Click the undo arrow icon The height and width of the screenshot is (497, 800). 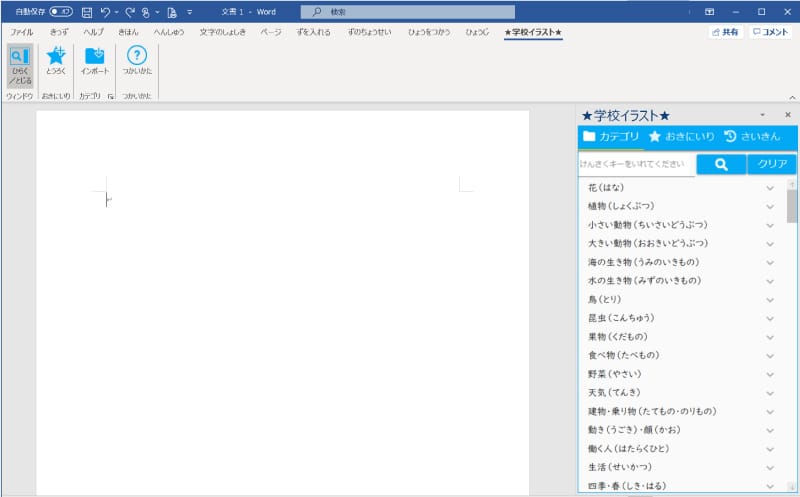pos(105,12)
